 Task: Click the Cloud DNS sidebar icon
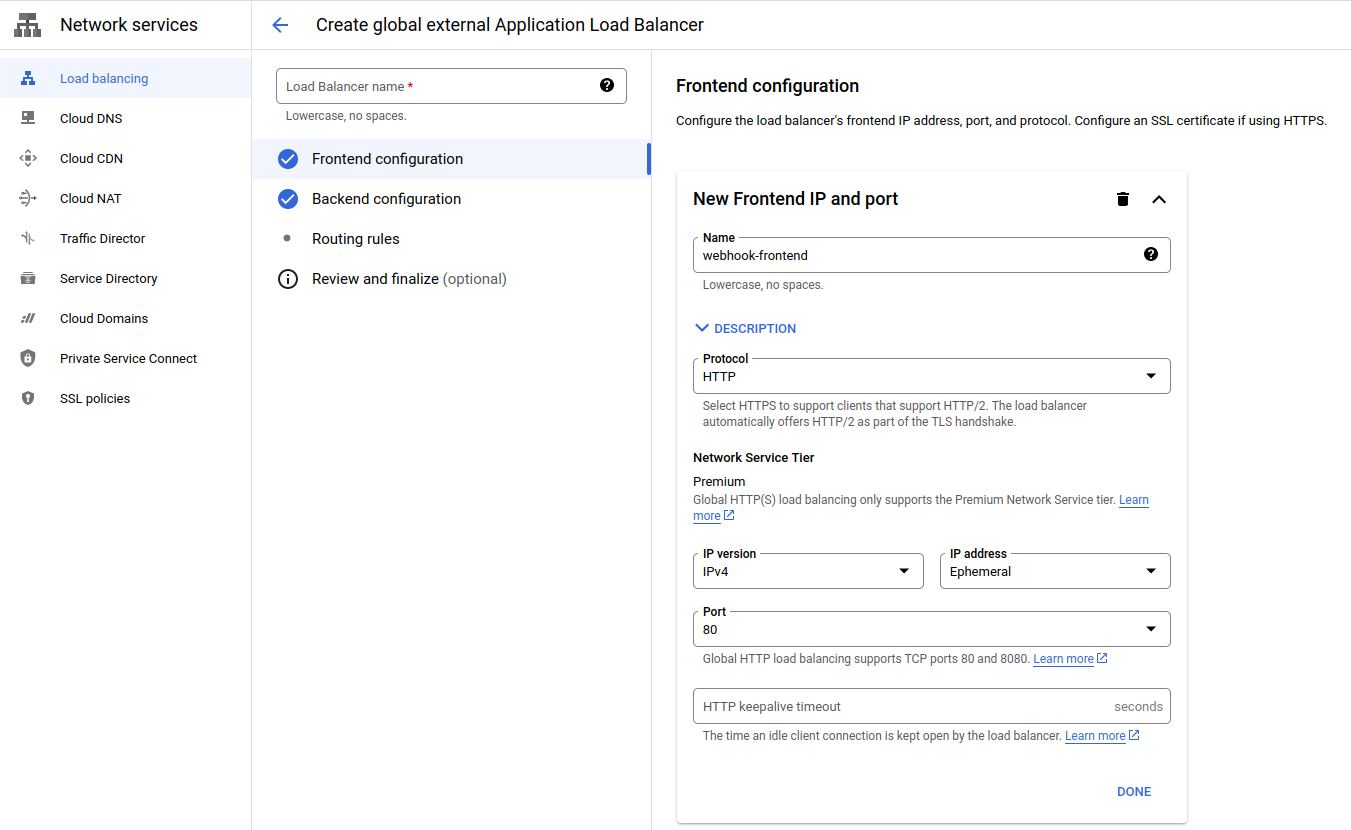point(28,118)
